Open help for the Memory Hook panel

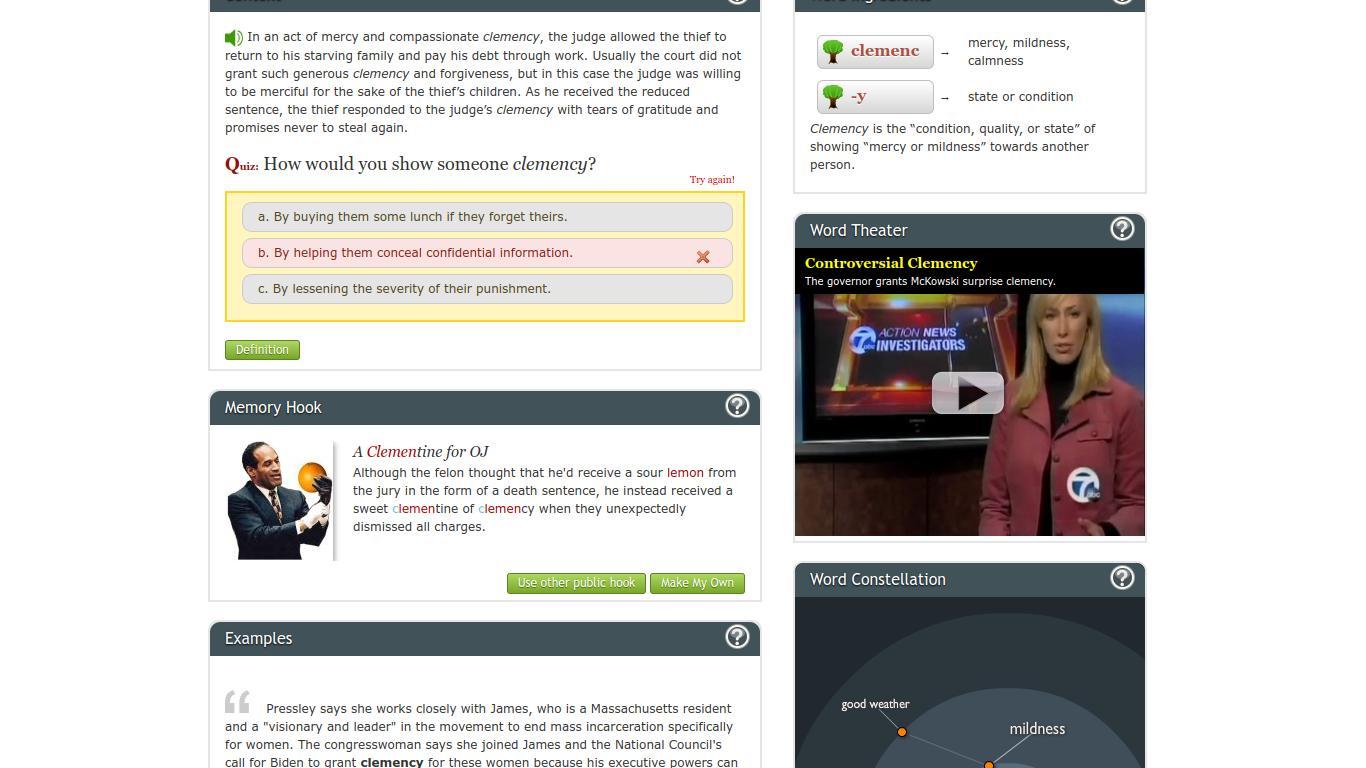[x=737, y=406]
